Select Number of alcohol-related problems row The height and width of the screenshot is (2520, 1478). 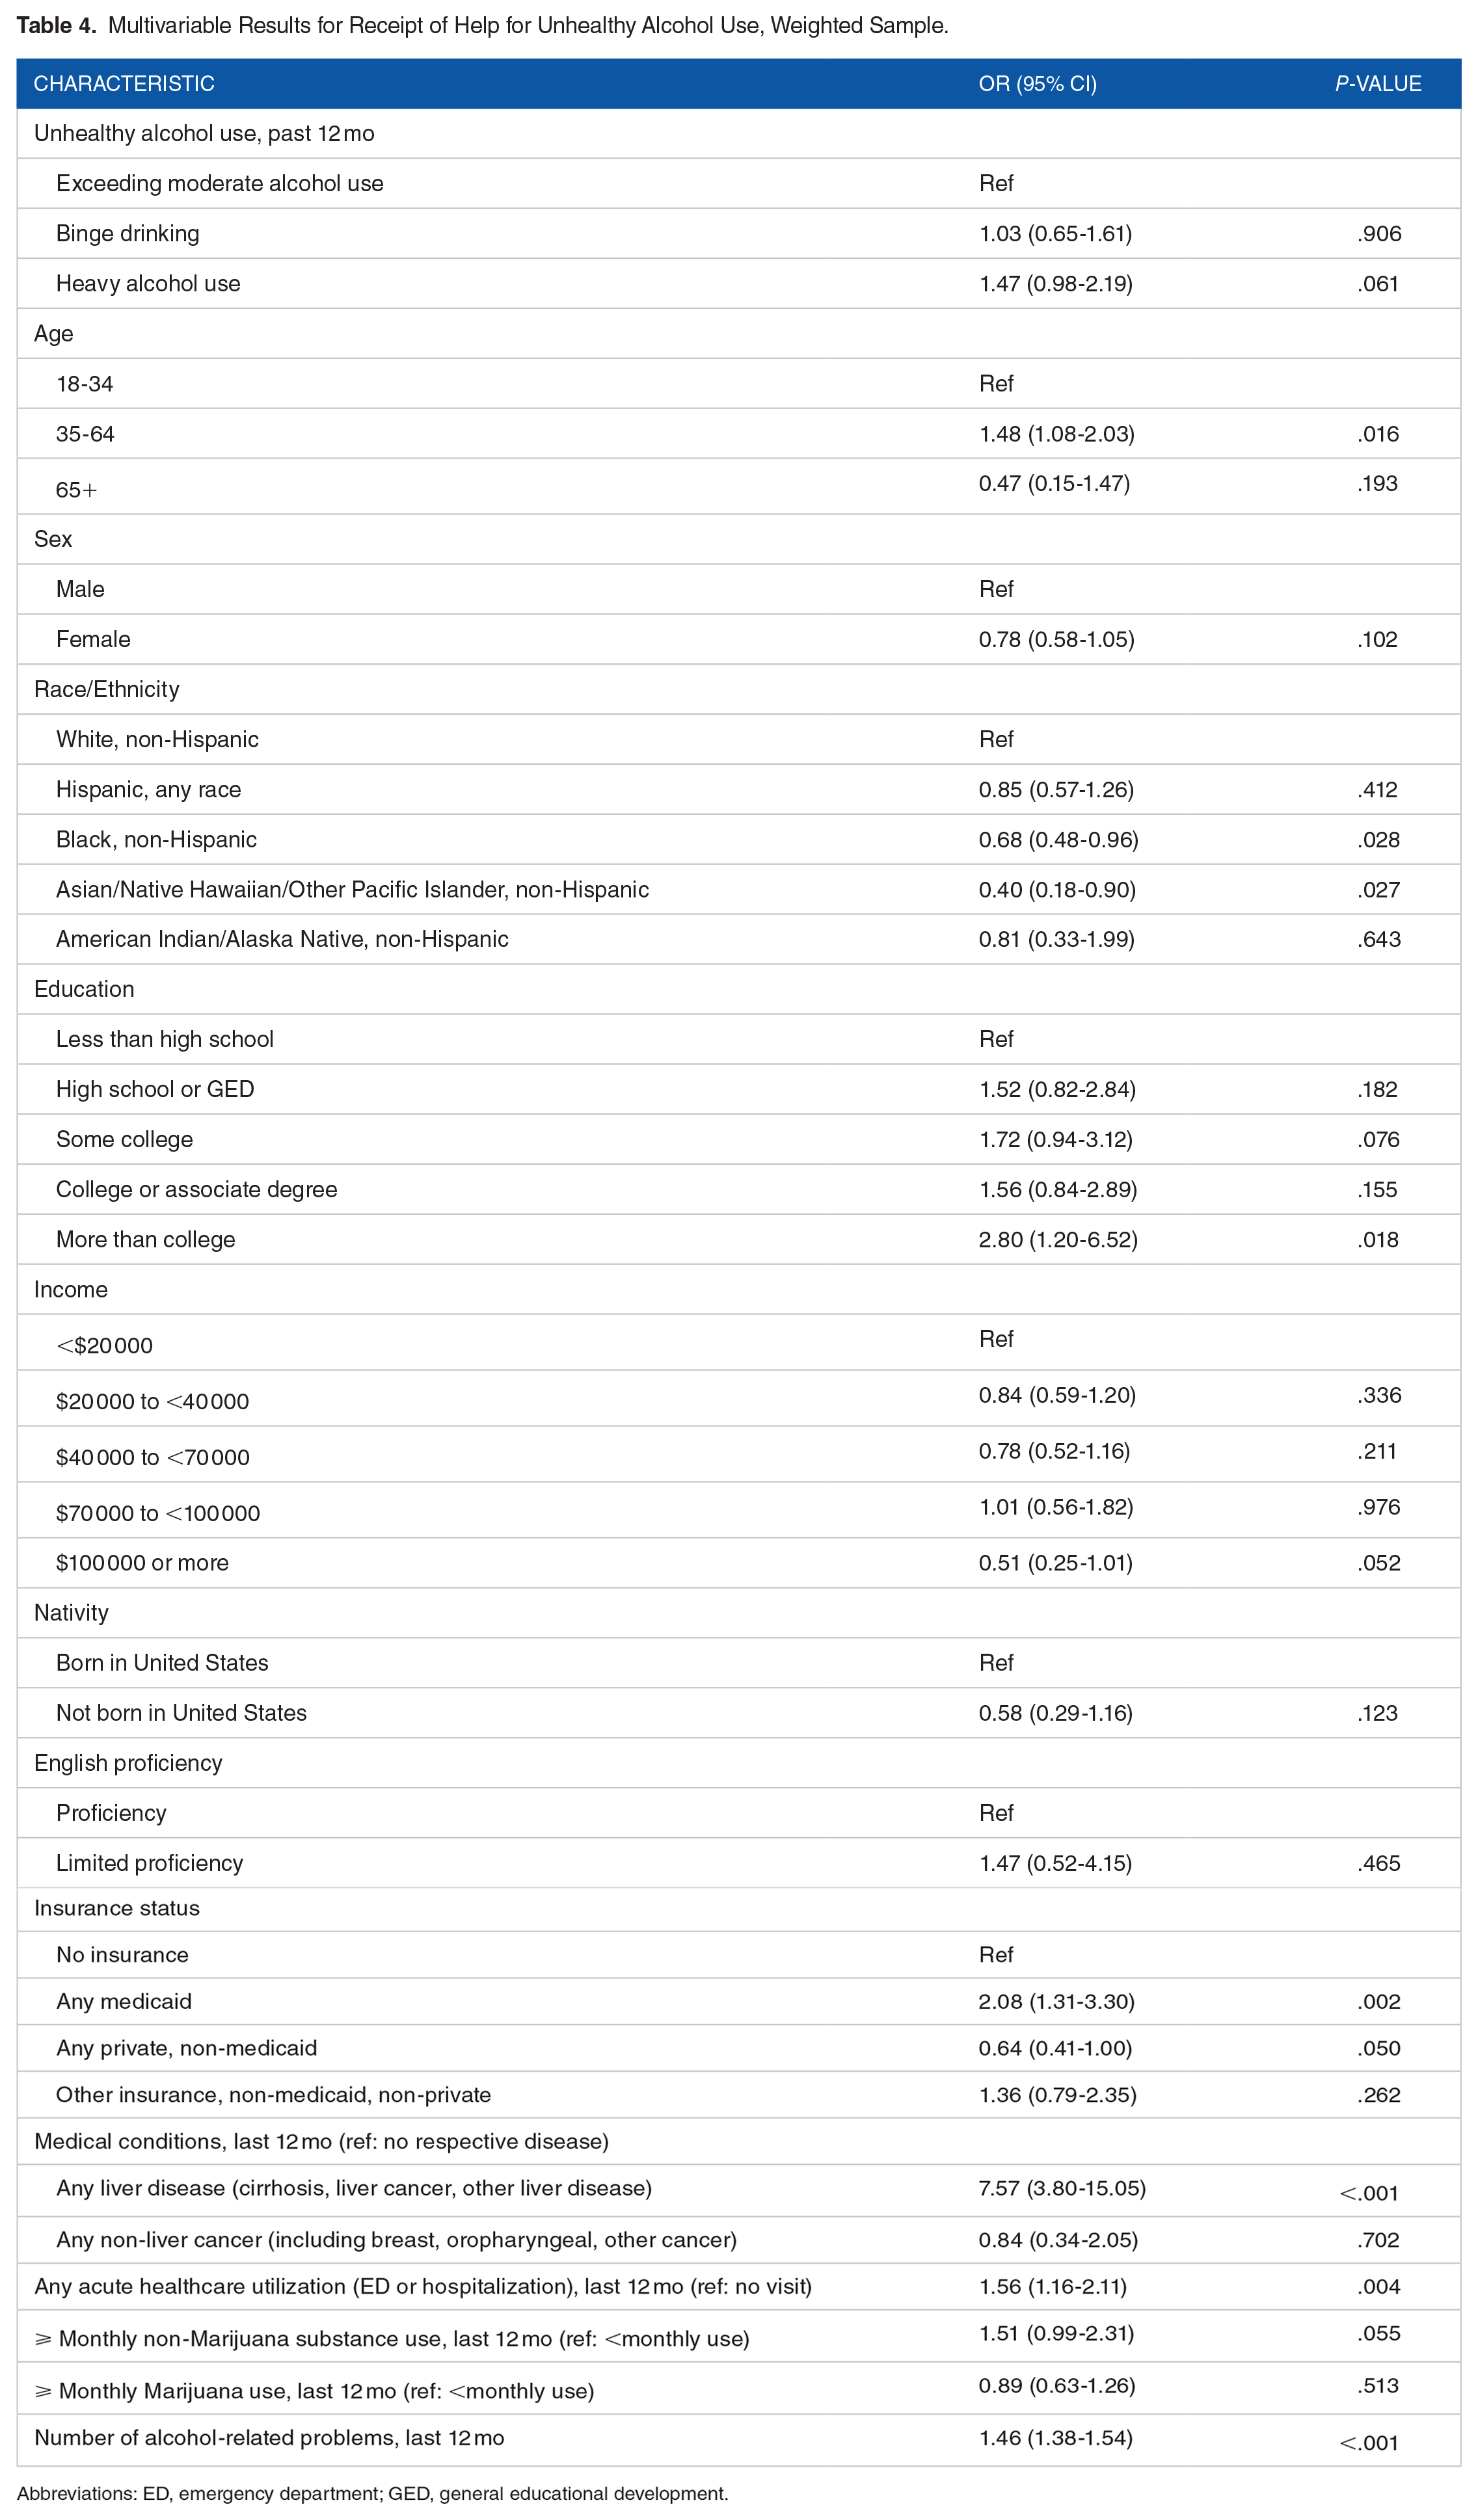(x=739, y=2438)
